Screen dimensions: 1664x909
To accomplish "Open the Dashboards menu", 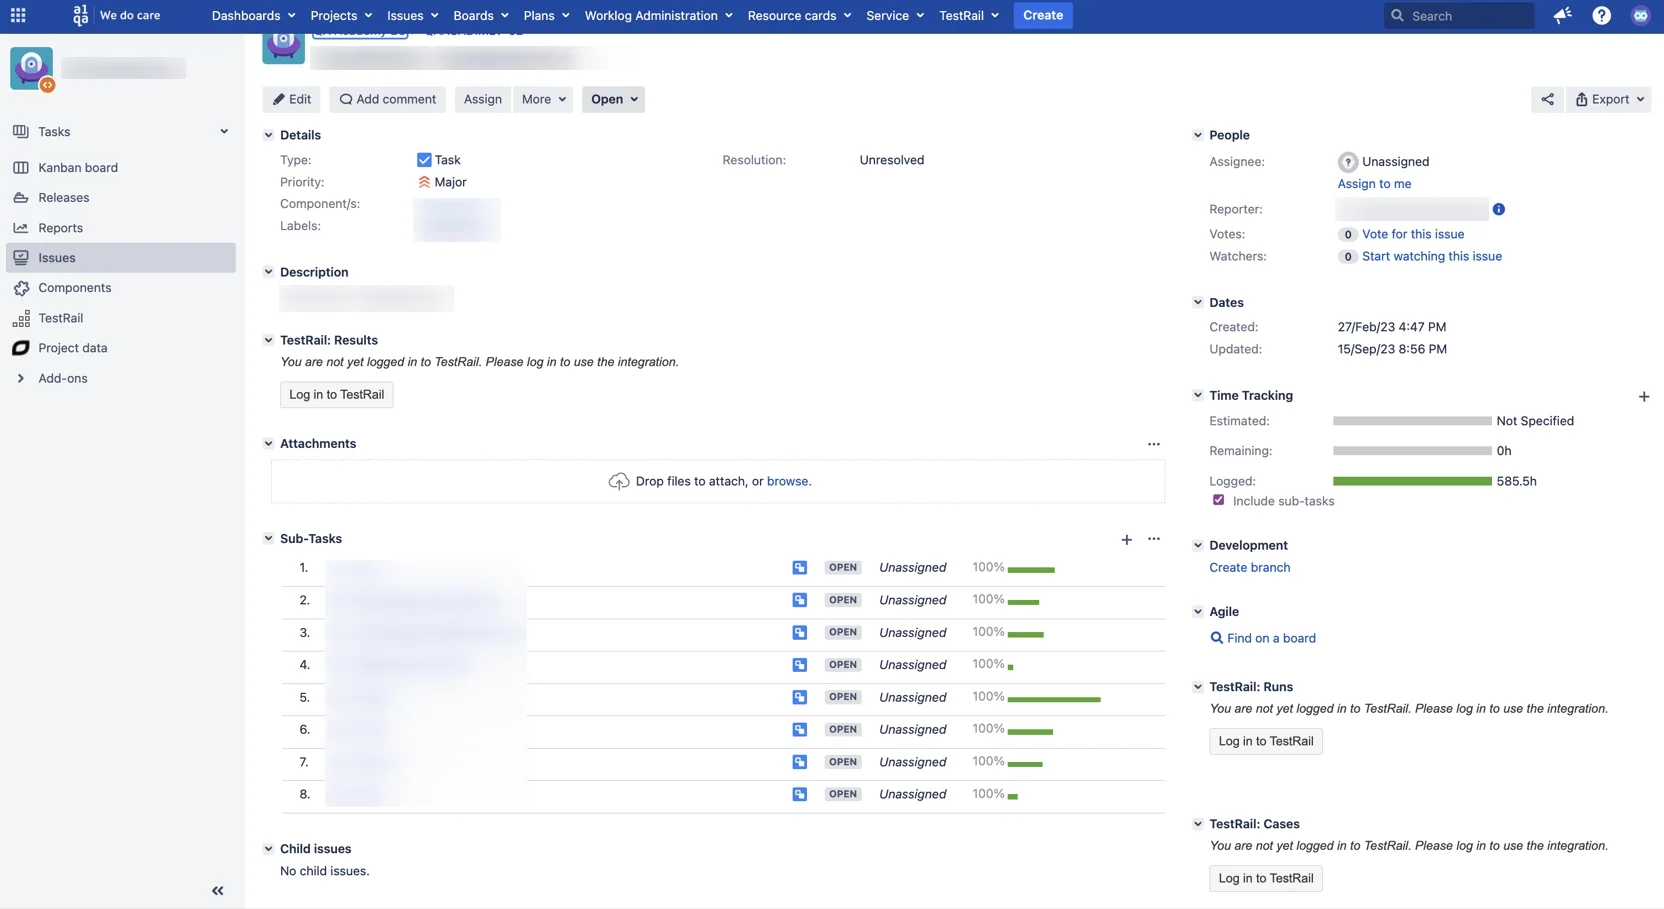I will (x=253, y=15).
